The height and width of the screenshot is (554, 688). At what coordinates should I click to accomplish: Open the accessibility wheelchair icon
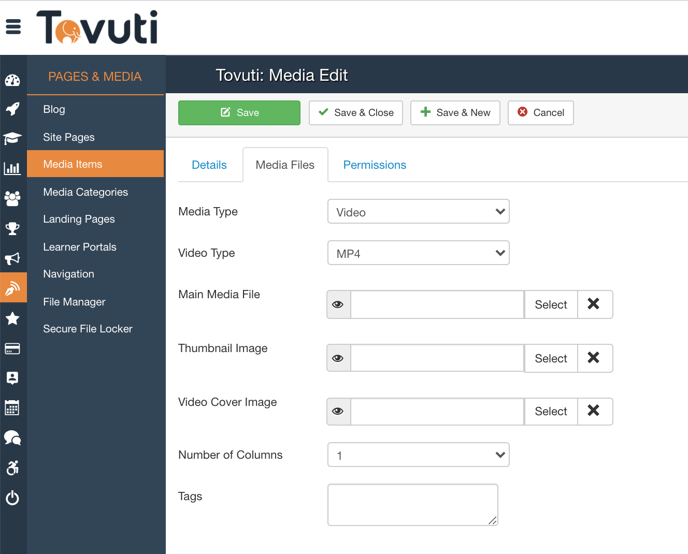12,468
